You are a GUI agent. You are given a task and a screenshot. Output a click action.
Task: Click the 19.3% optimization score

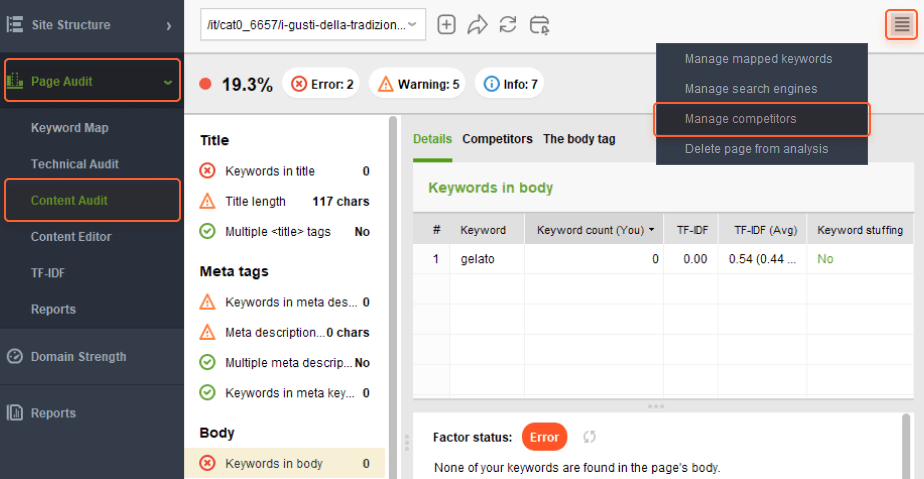pos(247,84)
